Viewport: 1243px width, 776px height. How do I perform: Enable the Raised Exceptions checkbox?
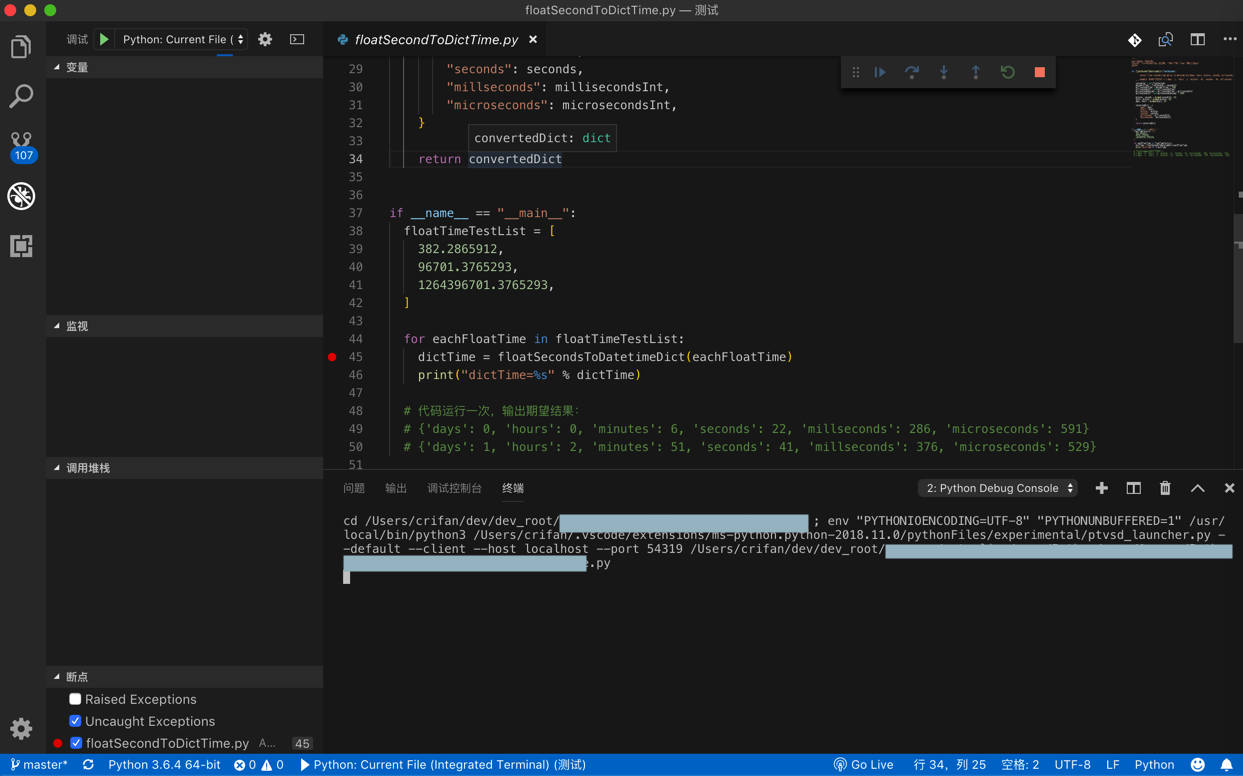[75, 699]
